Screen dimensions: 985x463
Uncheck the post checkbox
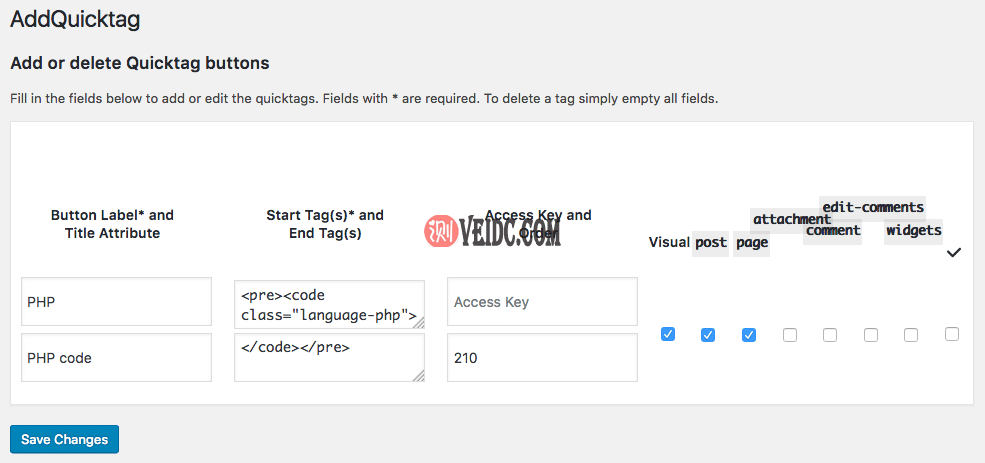click(708, 335)
